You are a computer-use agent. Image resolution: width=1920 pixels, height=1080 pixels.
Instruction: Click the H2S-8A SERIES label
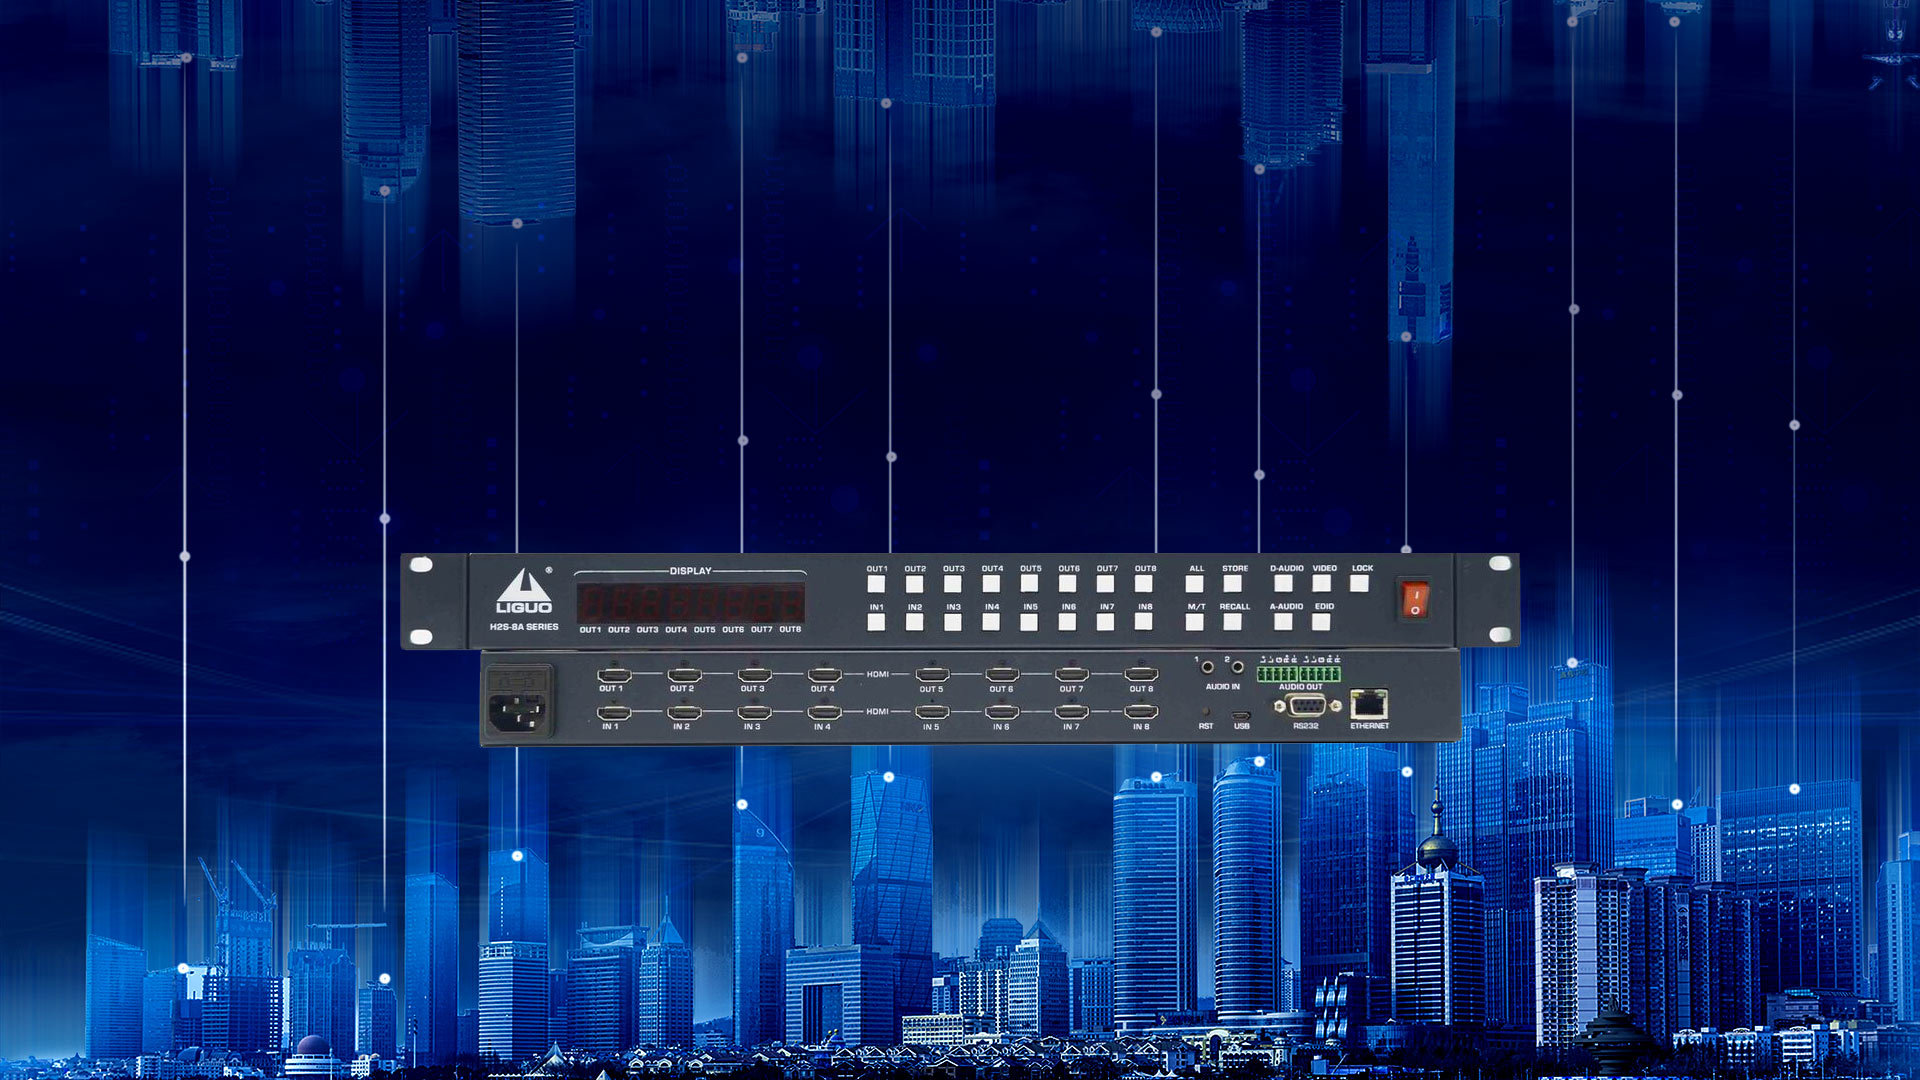[x=524, y=627]
